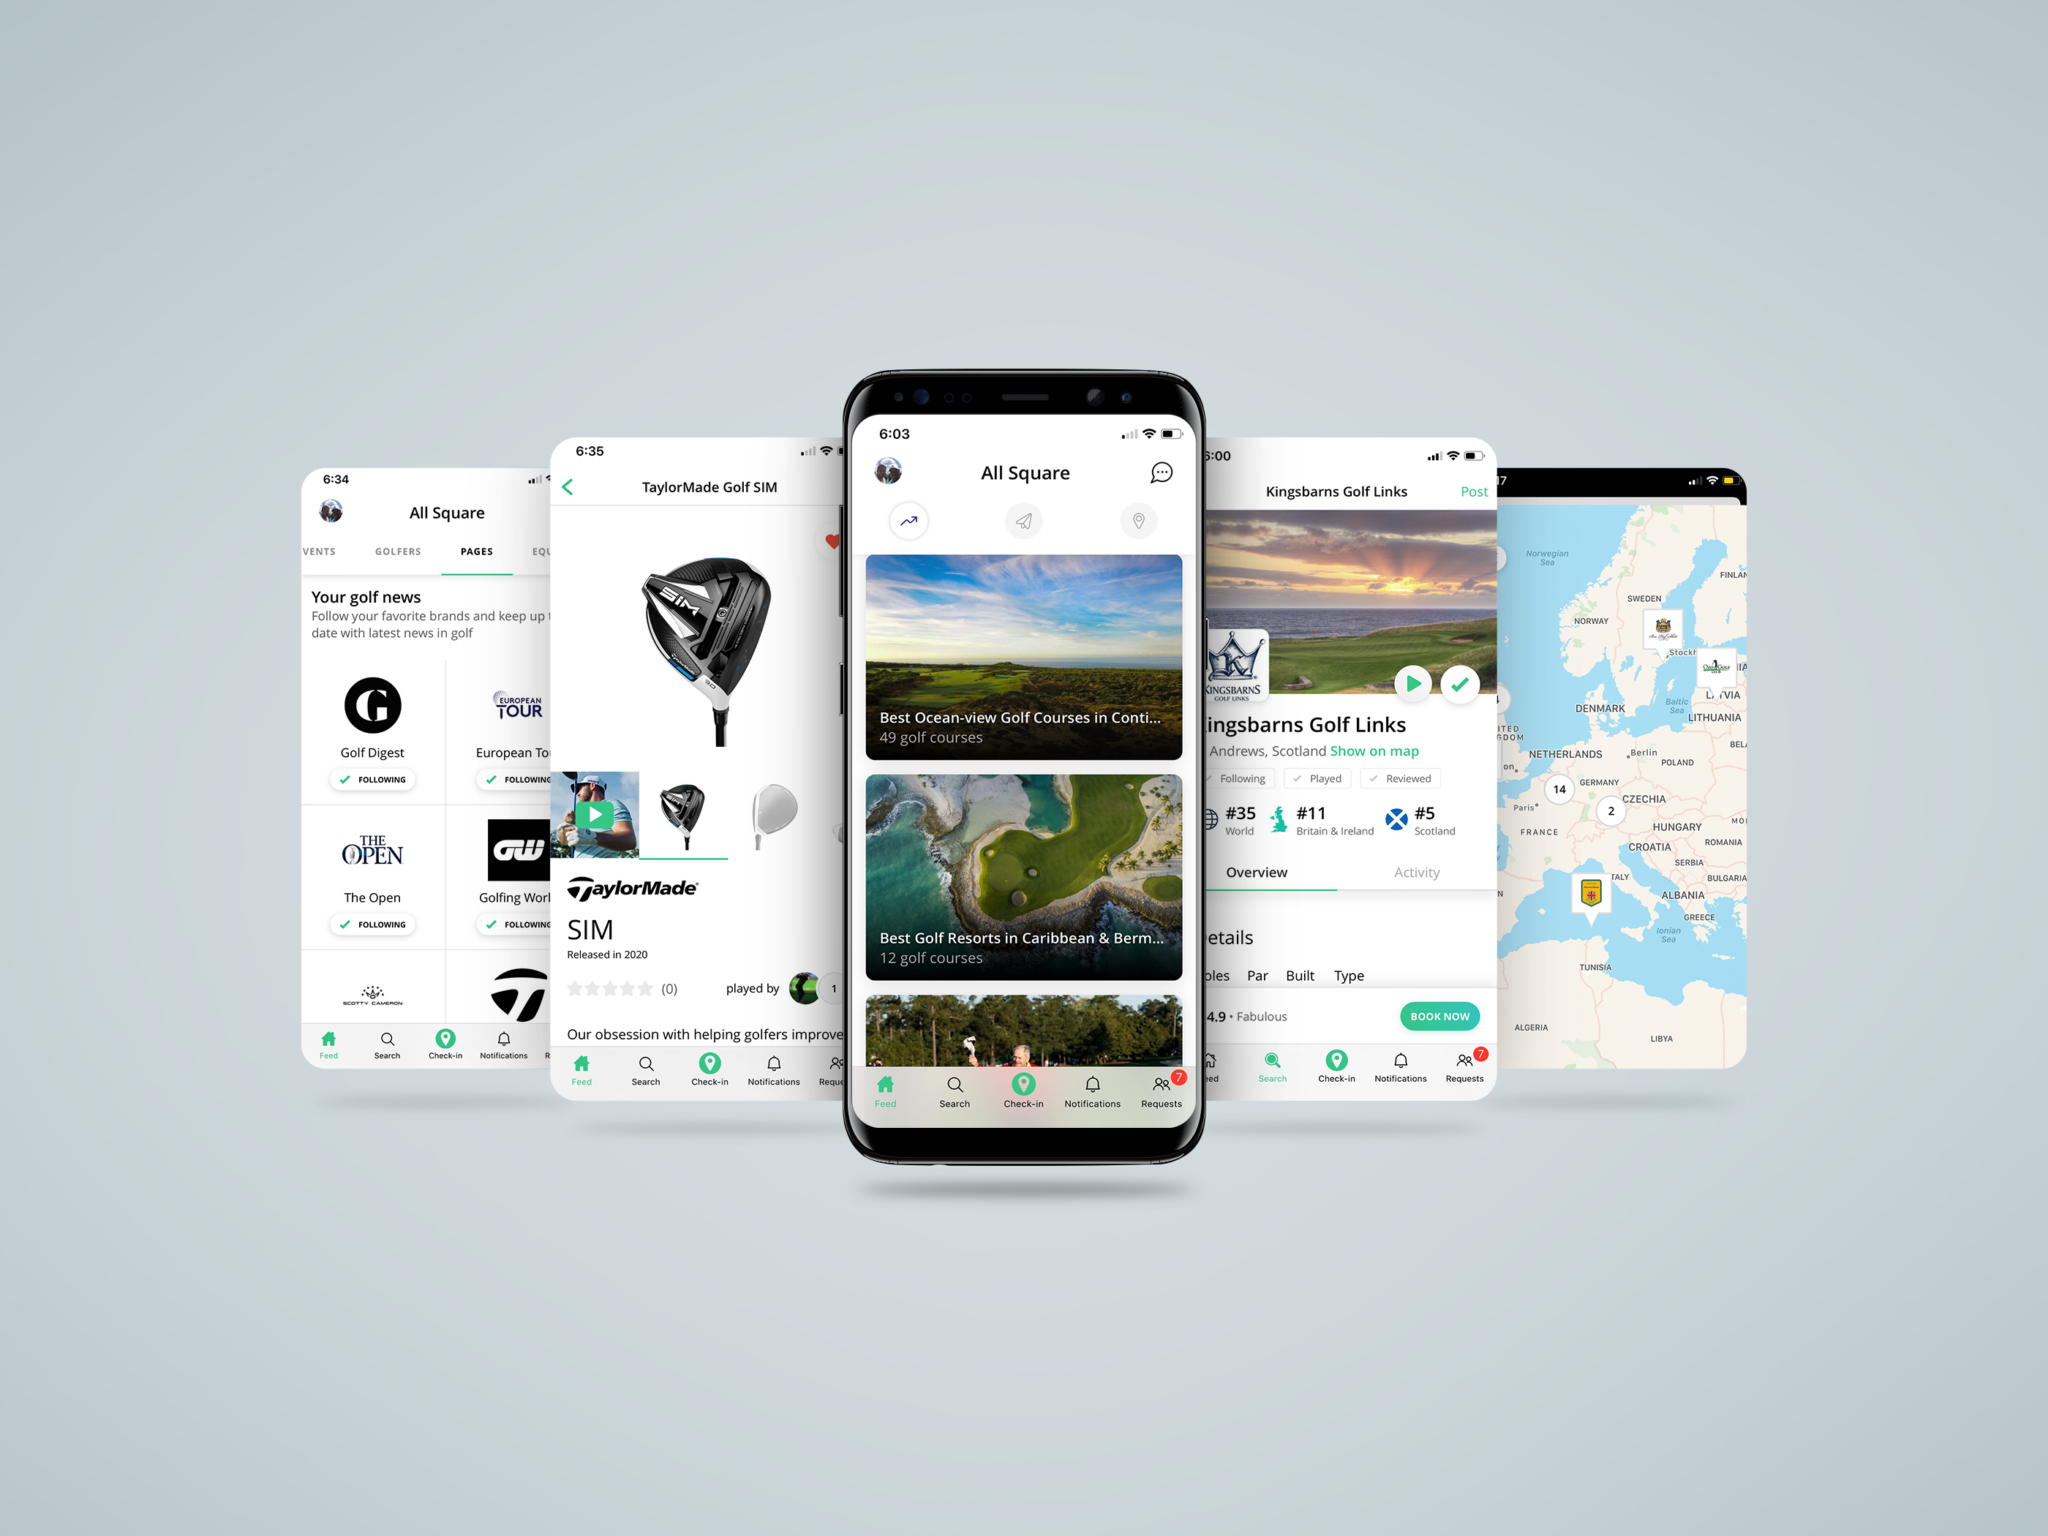Click BOOK NOW button on Kingsbarns page
2048x1536 pixels.
coord(1440,1015)
